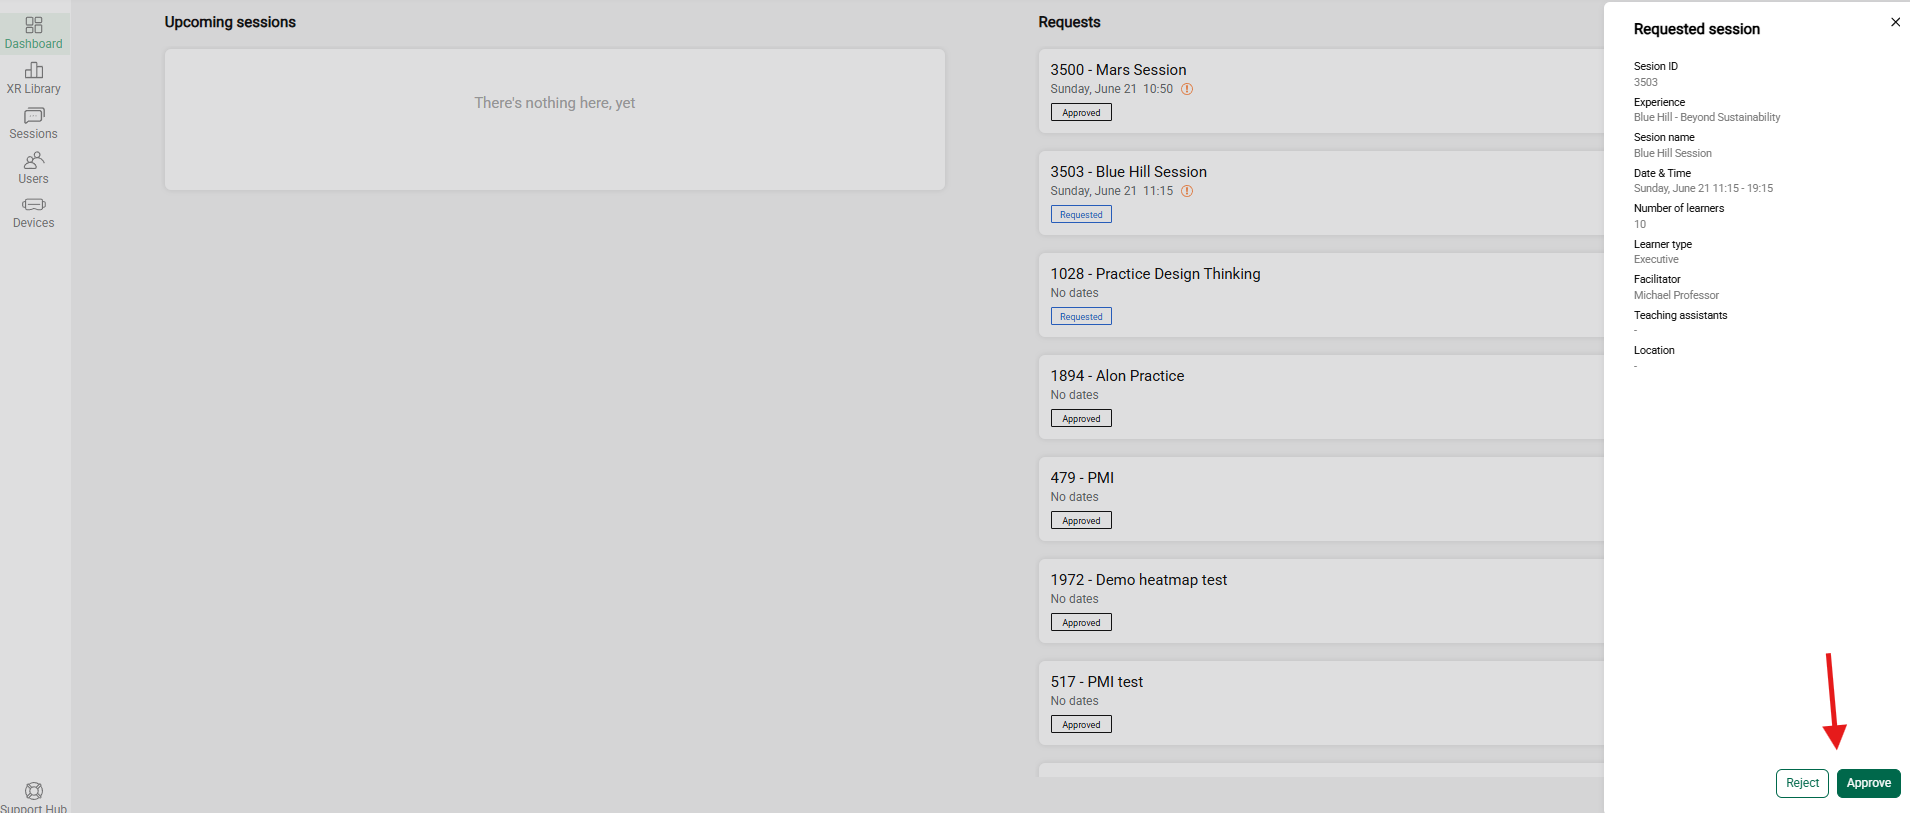Open the XR Library icon
Image resolution: width=1910 pixels, height=813 pixels.
click(34, 70)
